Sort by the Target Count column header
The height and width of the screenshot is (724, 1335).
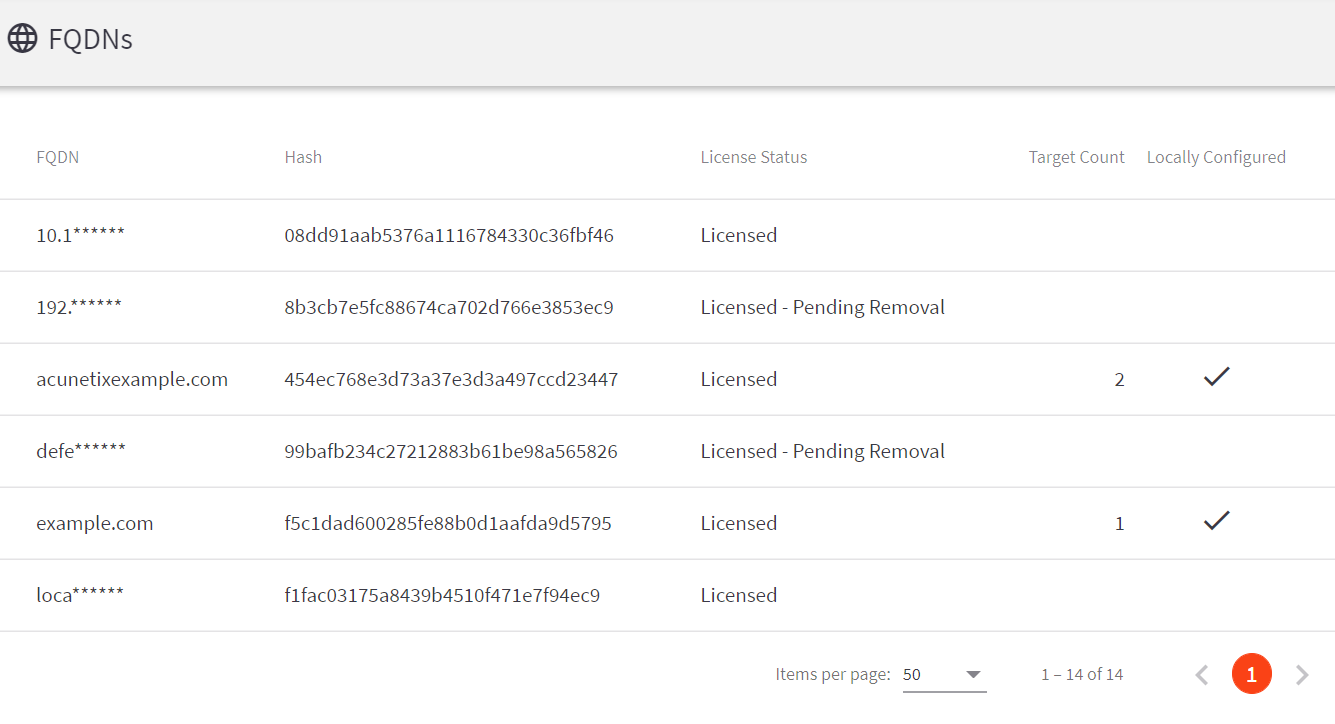coord(1076,157)
